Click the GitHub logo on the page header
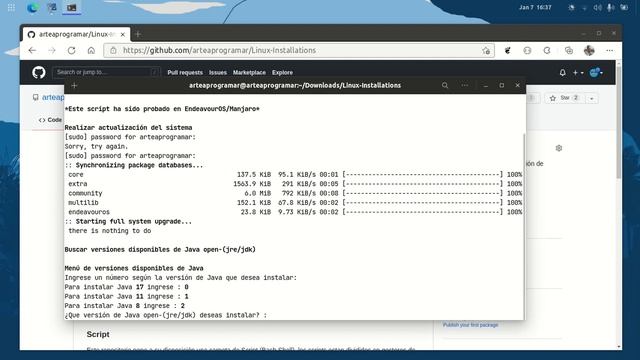The width and height of the screenshot is (640, 360). tap(39, 73)
